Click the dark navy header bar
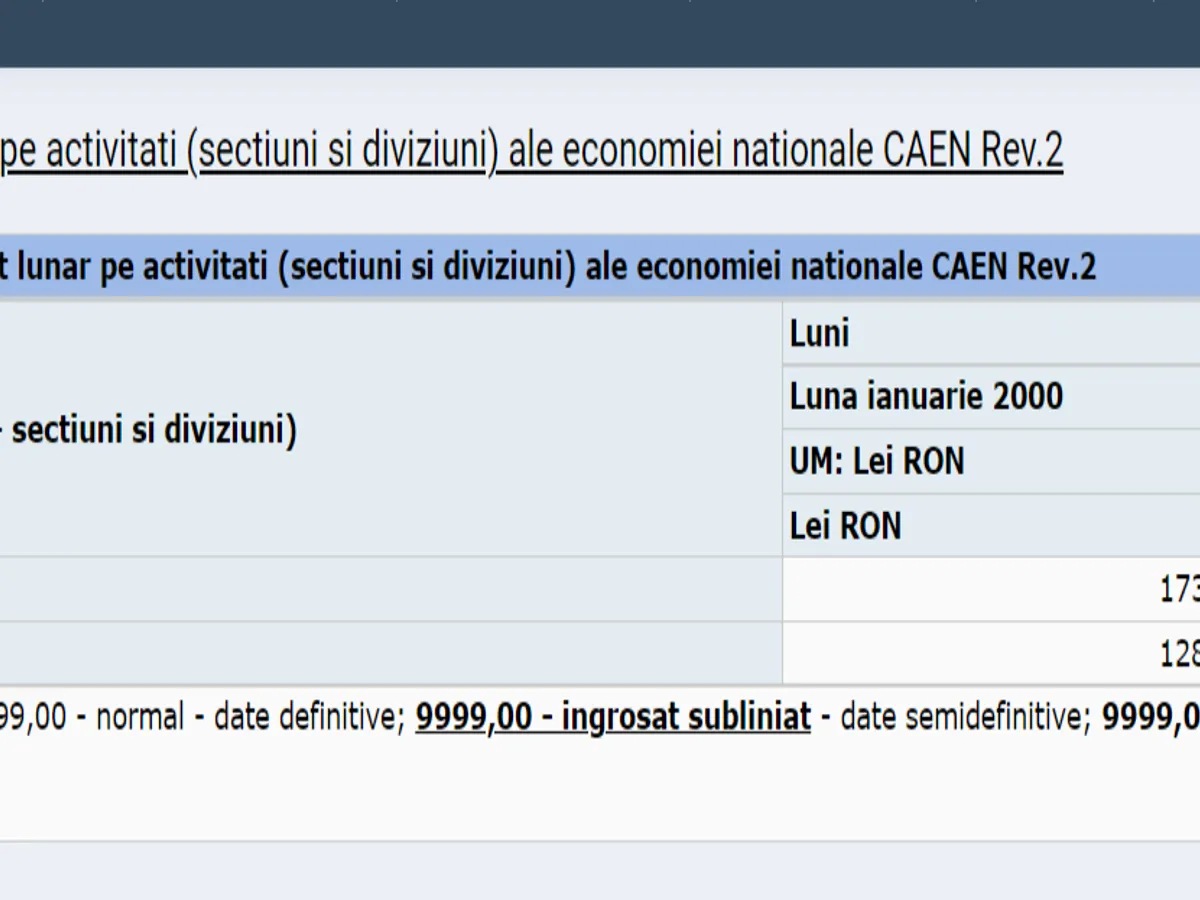 coord(600,33)
